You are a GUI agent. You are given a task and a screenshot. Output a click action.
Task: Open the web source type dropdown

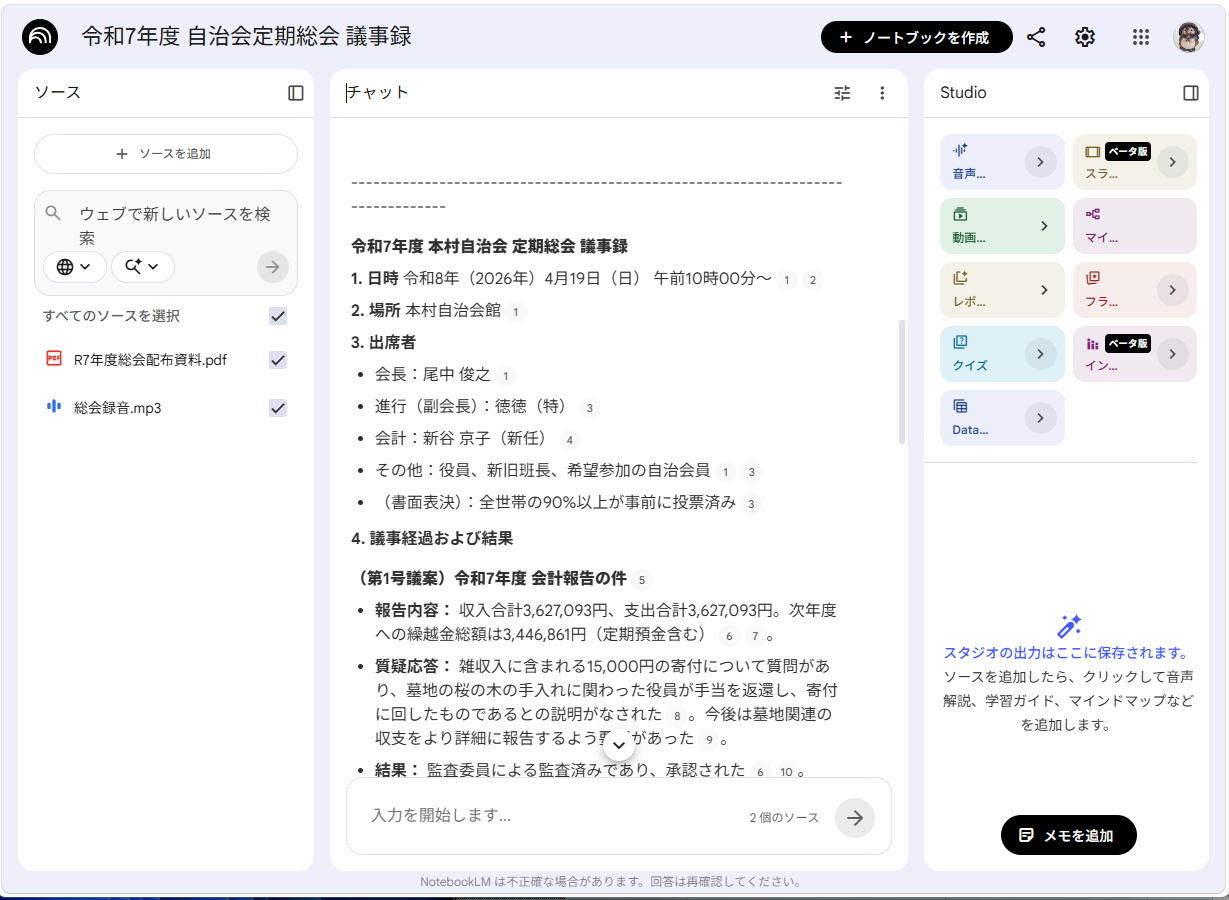coord(74,267)
